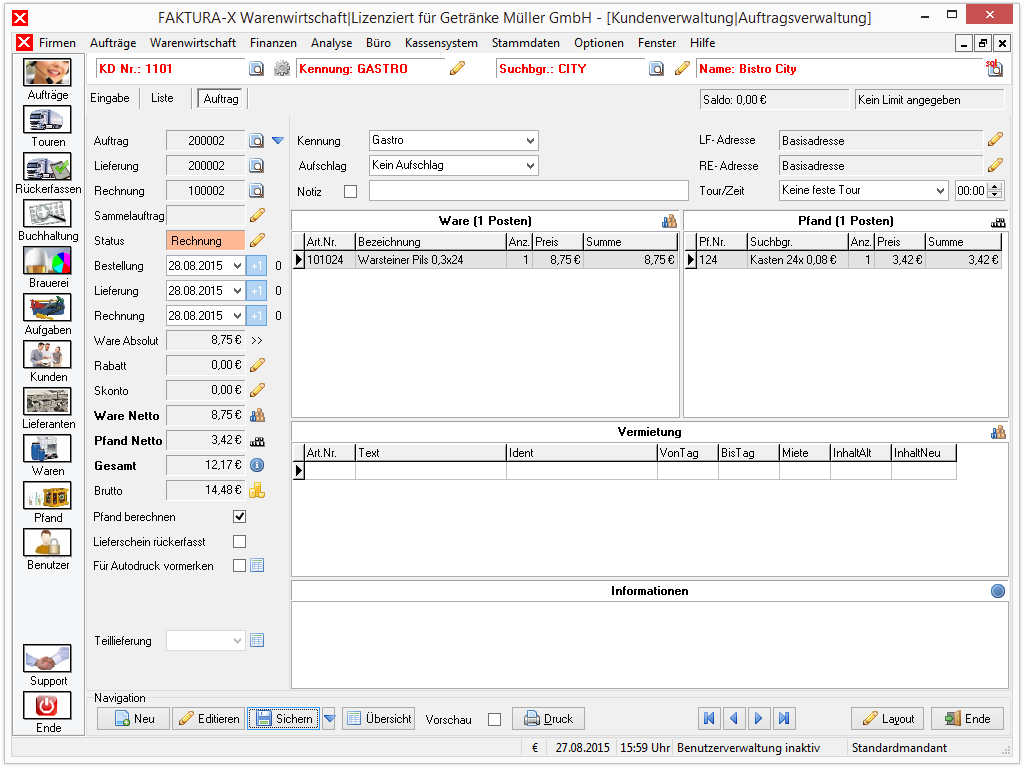Viewport: 1024px width, 768px height.
Task: Open the Touren sidebar icon
Action: point(47,120)
